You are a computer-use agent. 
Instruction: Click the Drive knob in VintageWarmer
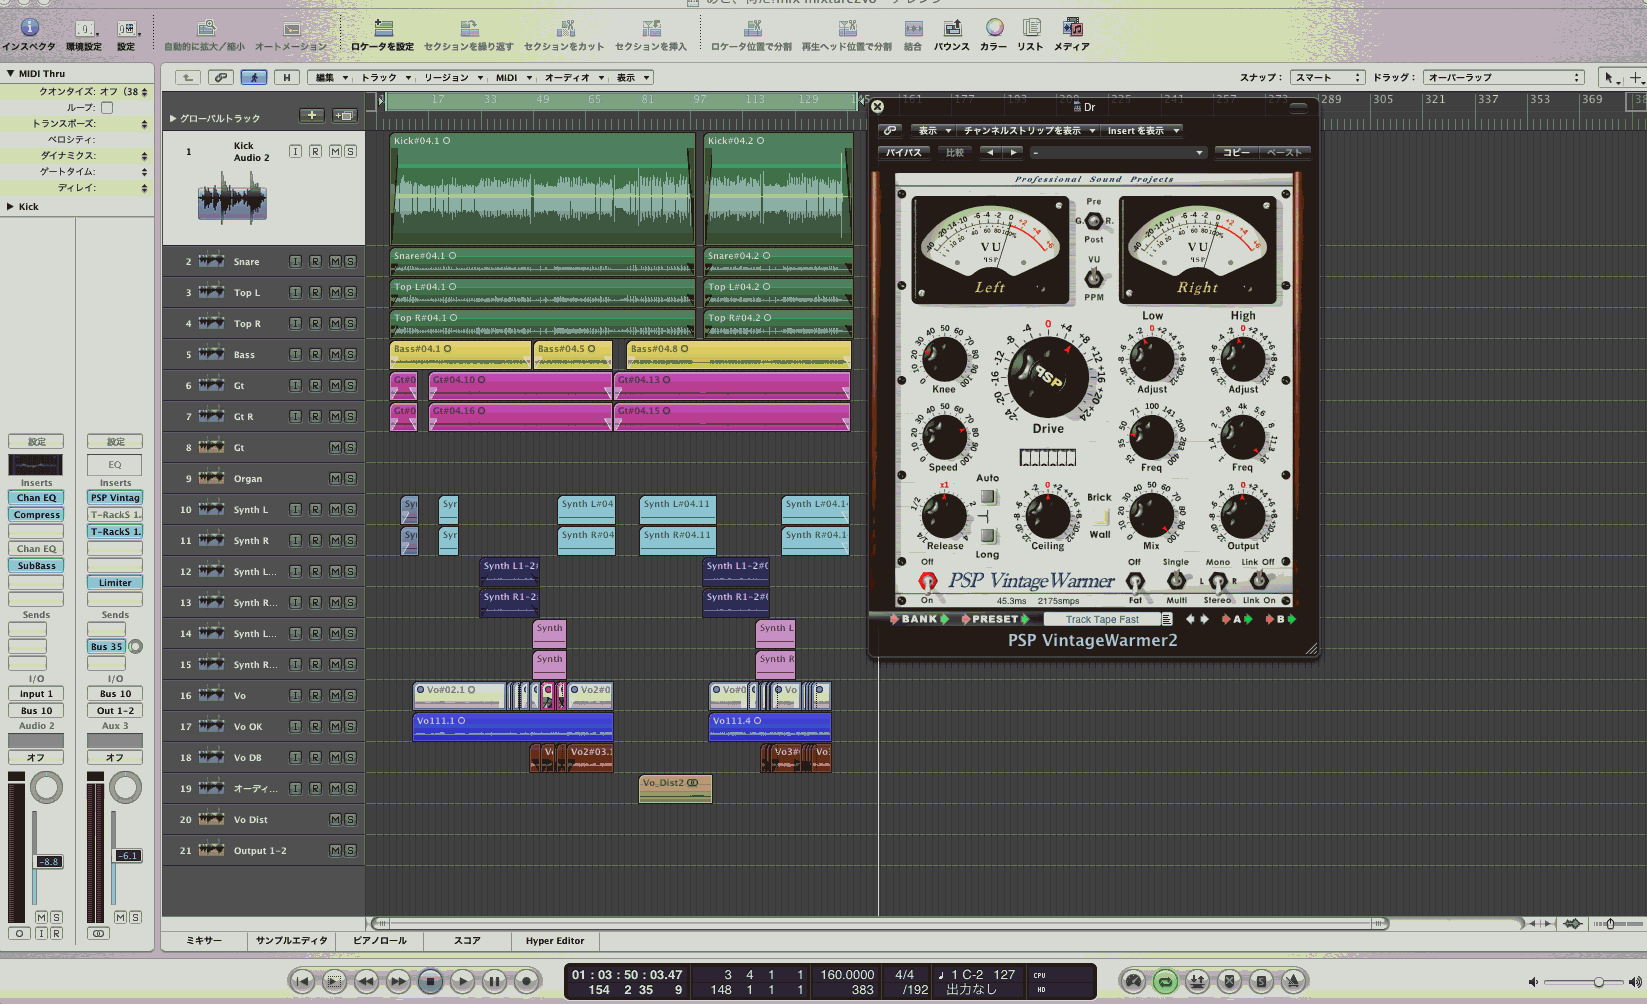click(x=1048, y=377)
